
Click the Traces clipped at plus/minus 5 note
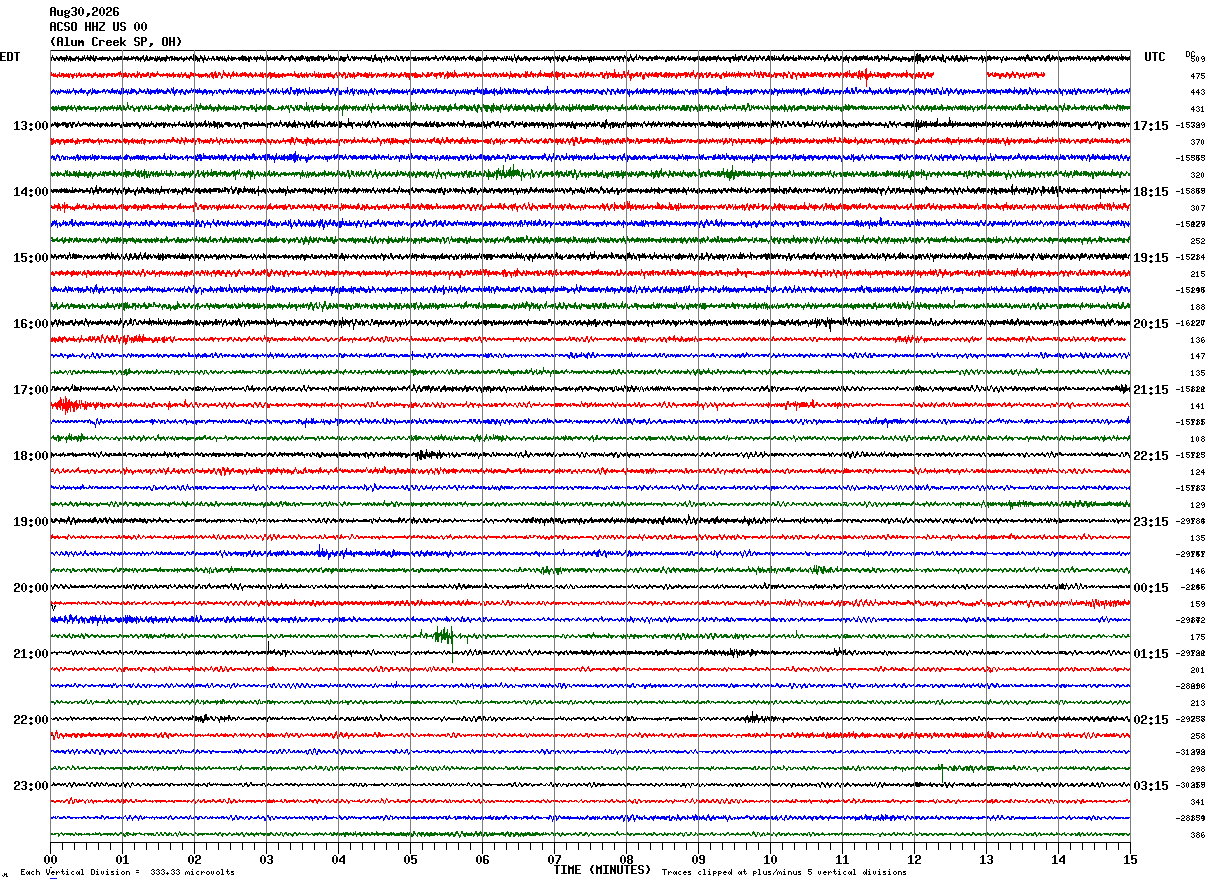click(x=784, y=873)
